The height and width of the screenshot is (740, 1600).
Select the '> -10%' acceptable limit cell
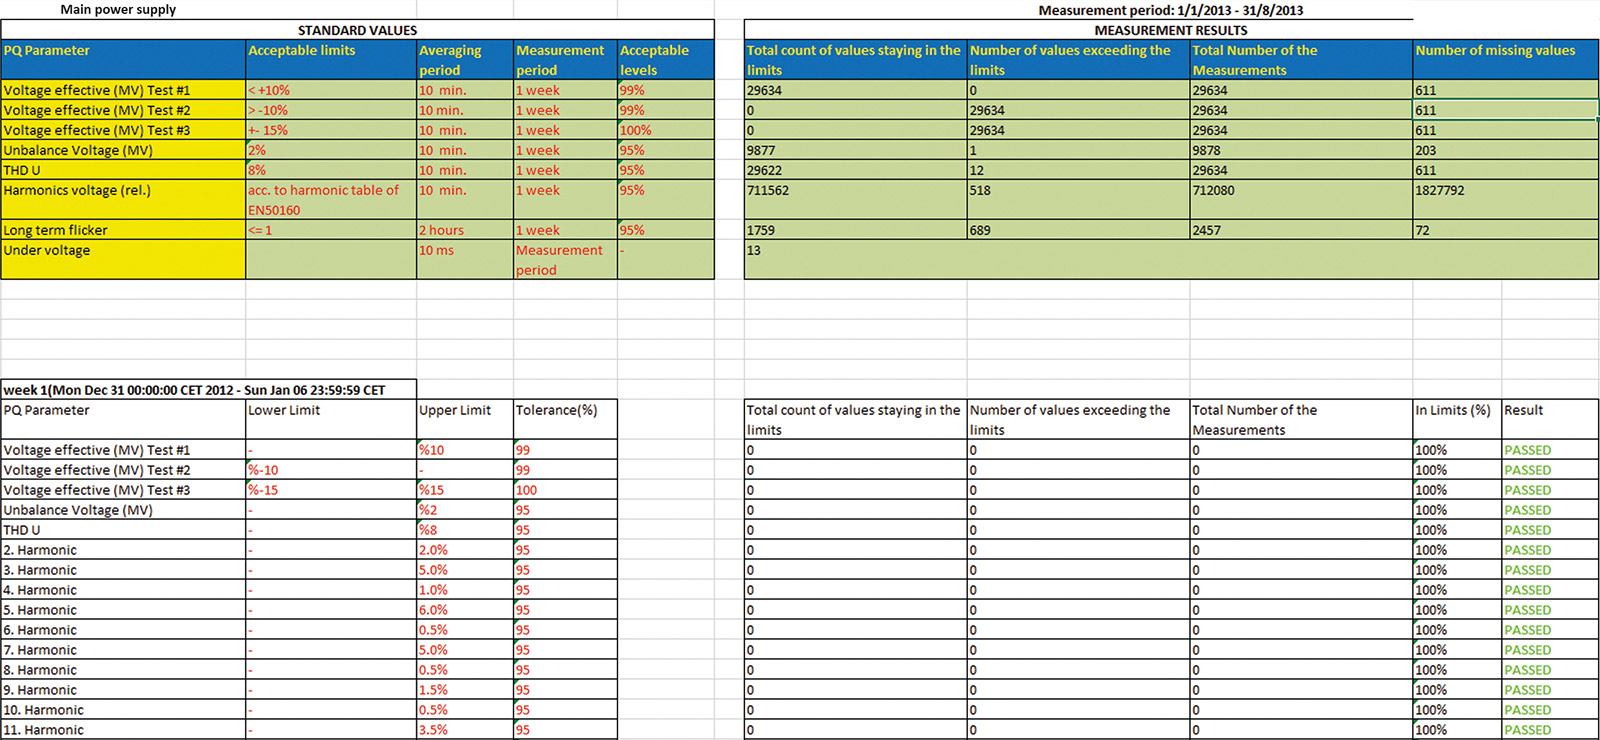pos(331,110)
